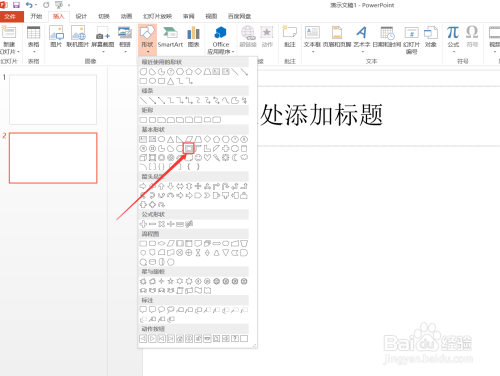
Task: Pick the Cube shape
Action: [x=143, y=157]
